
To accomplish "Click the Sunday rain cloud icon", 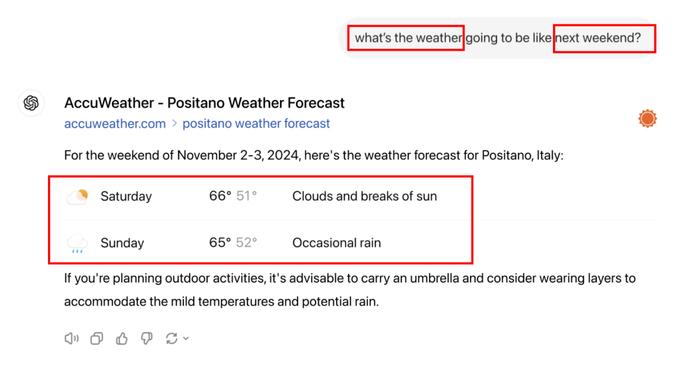I will [x=77, y=243].
